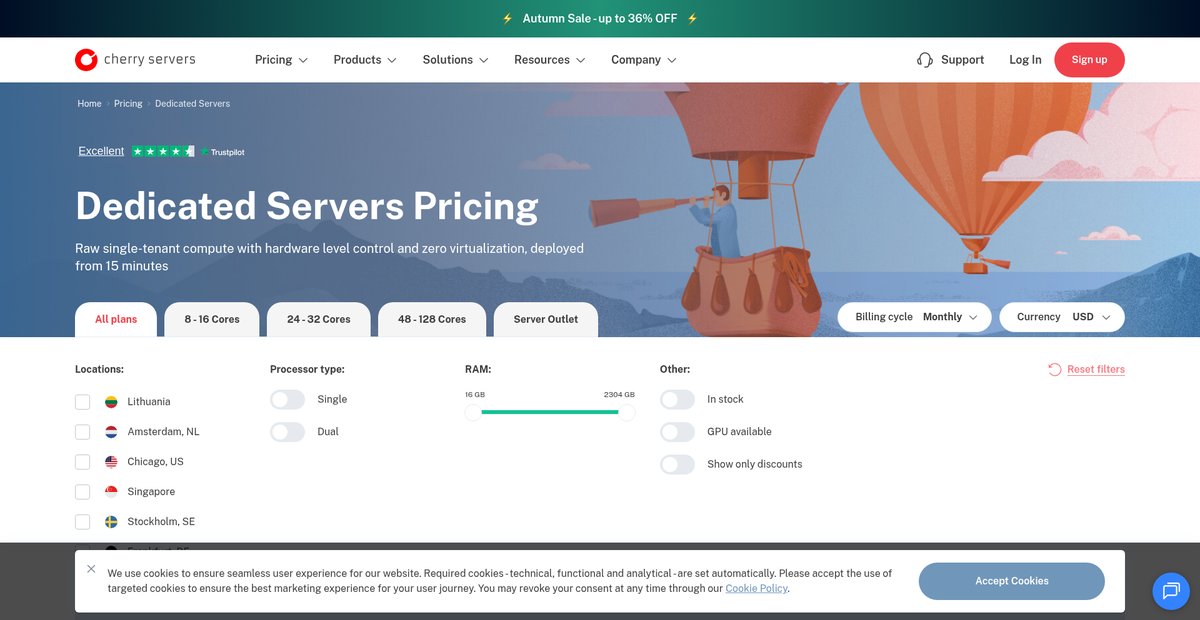Click the RAM slider maximum handle
This screenshot has width=1200, height=620.
(627, 412)
